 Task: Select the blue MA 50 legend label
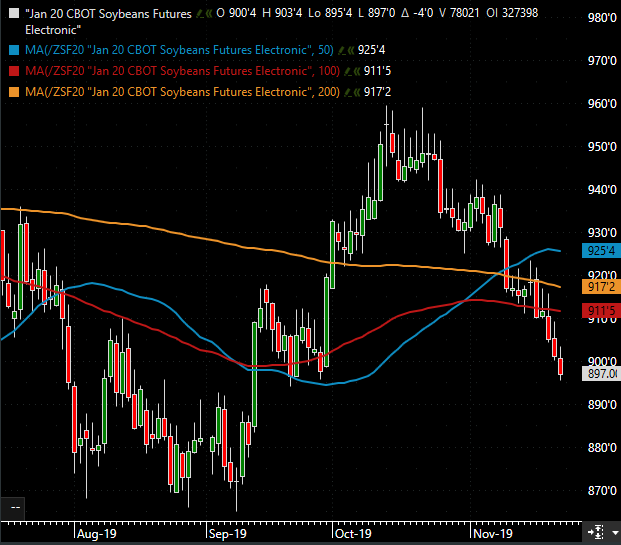[x=179, y=50]
